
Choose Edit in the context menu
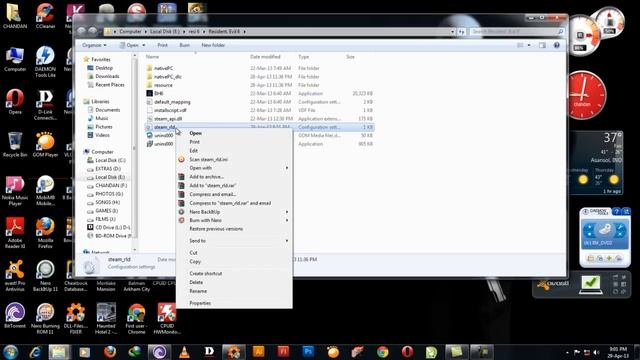pyautogui.click(x=234, y=151)
